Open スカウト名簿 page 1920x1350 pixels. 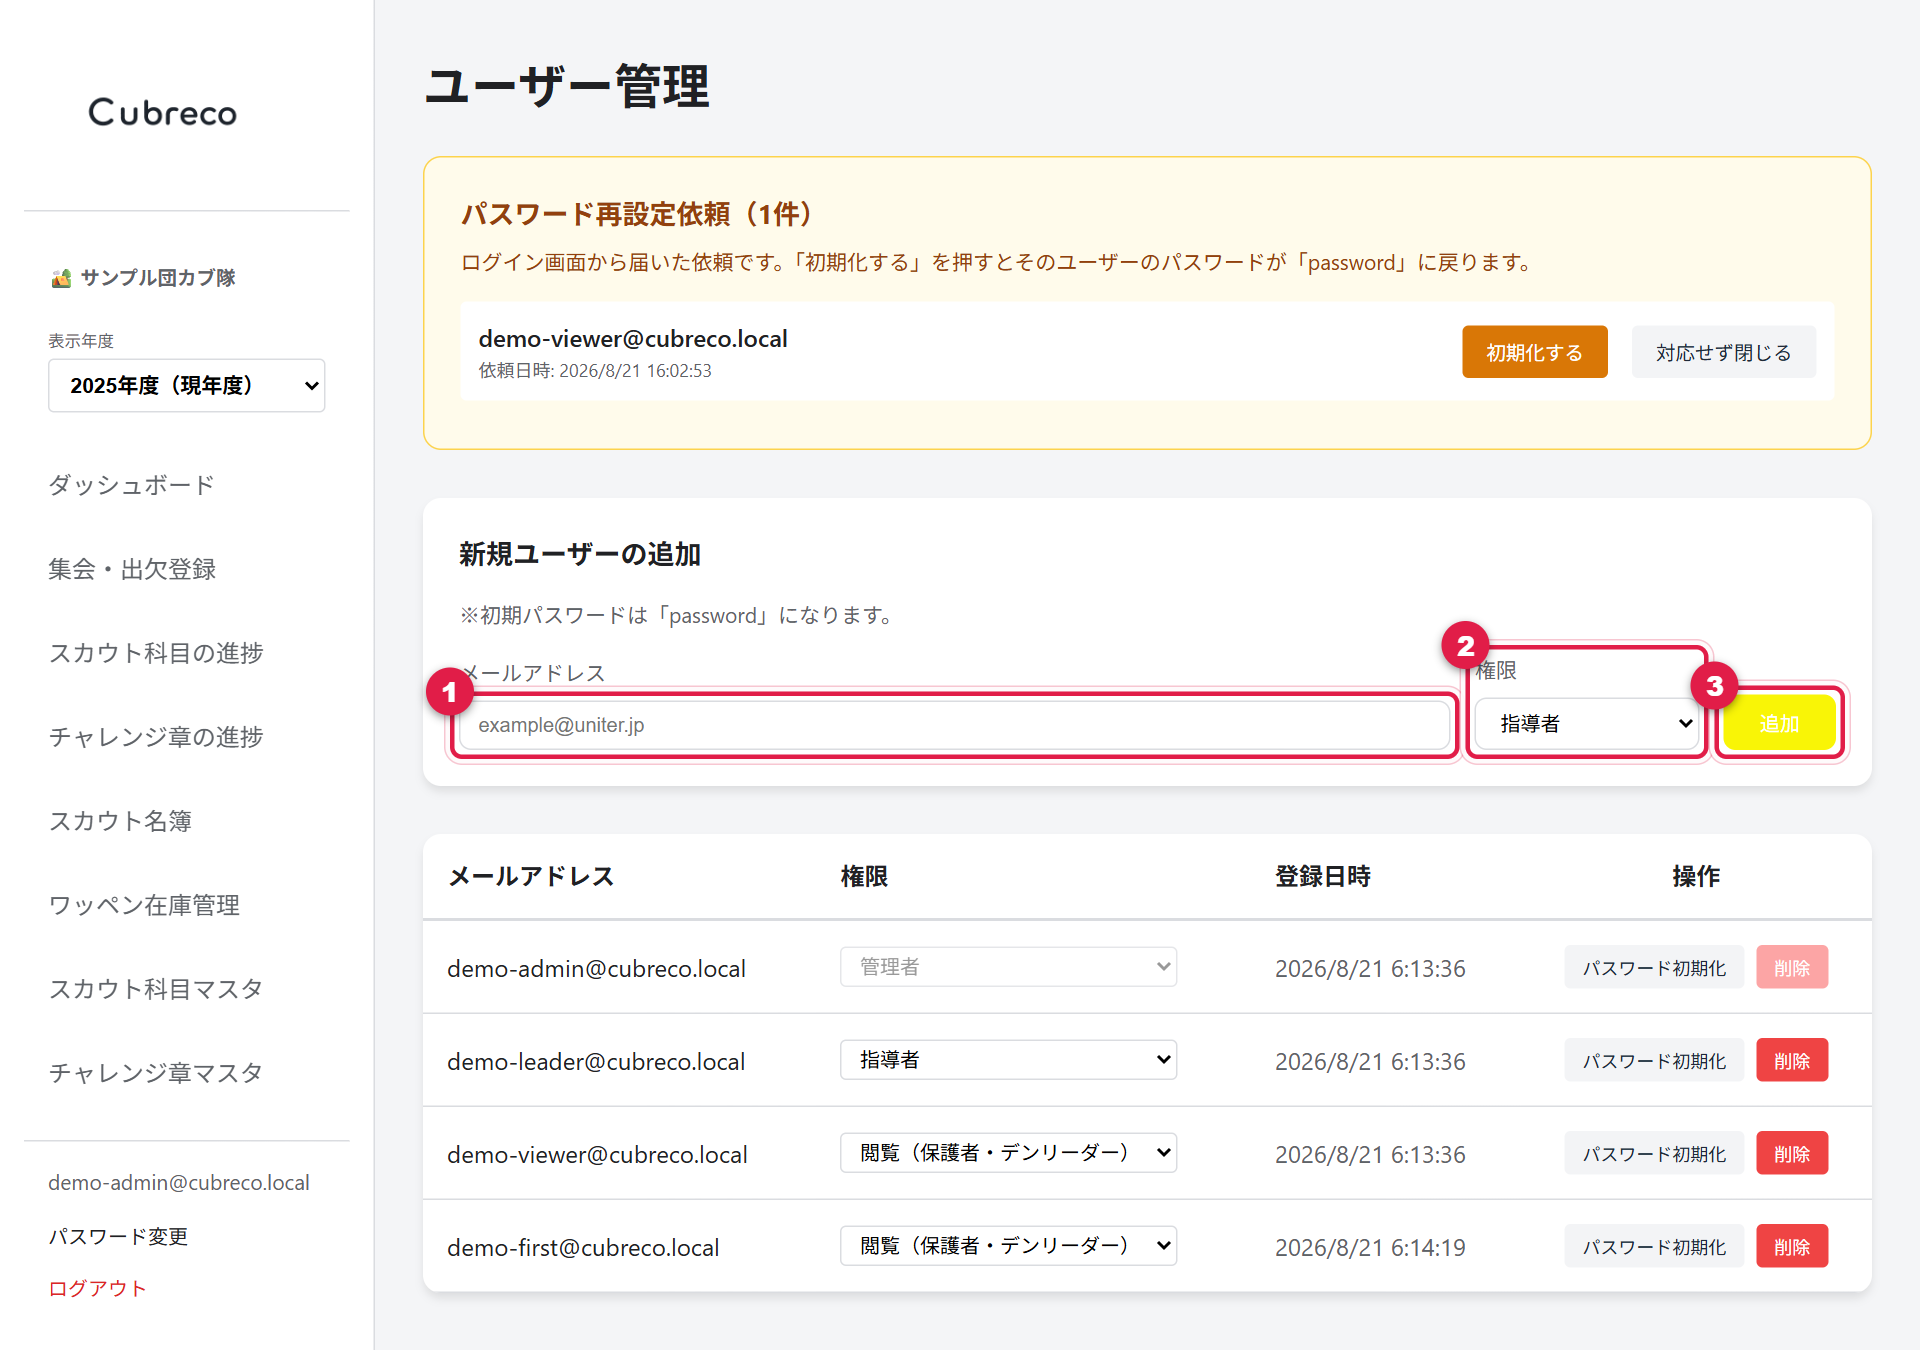click(120, 821)
